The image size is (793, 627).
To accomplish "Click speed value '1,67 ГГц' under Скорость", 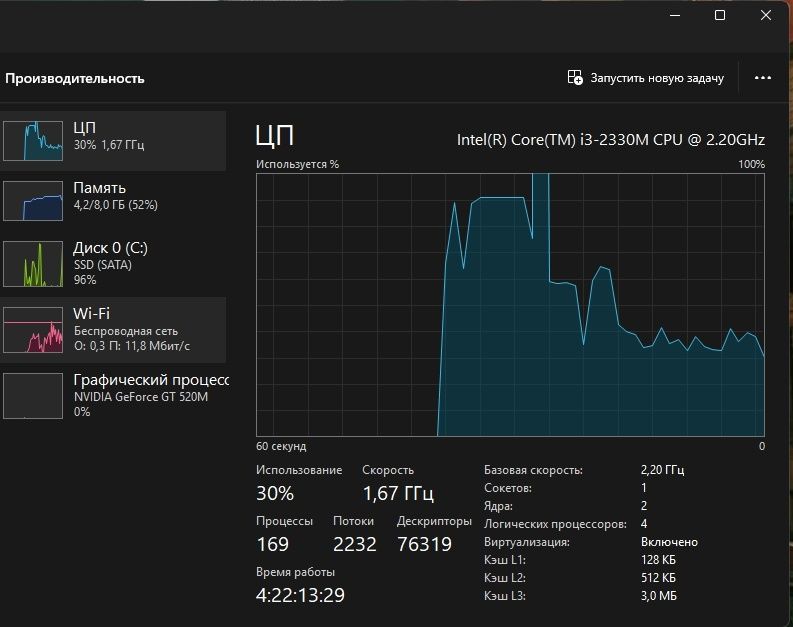I will click(398, 493).
